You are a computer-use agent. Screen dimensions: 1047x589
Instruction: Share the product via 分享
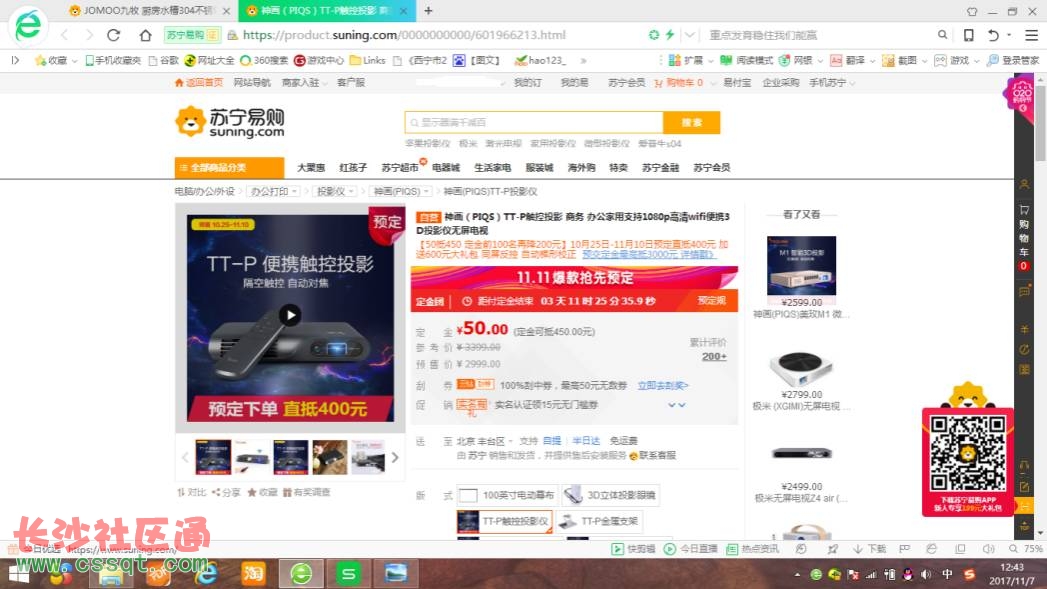(226, 492)
